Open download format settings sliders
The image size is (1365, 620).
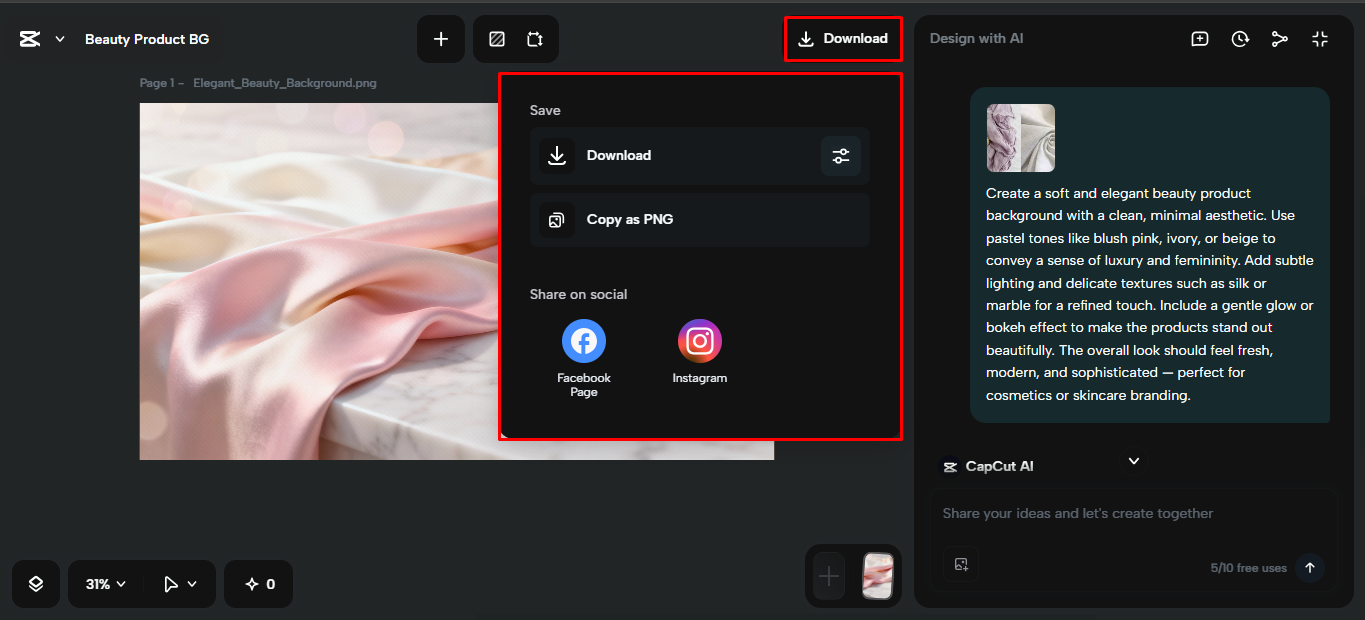(840, 156)
